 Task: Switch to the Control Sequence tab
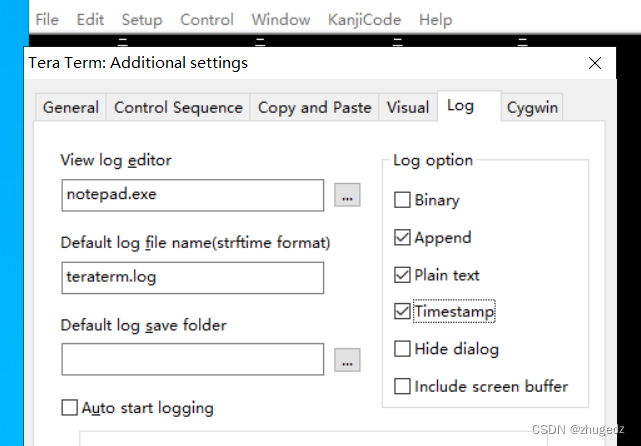point(178,108)
